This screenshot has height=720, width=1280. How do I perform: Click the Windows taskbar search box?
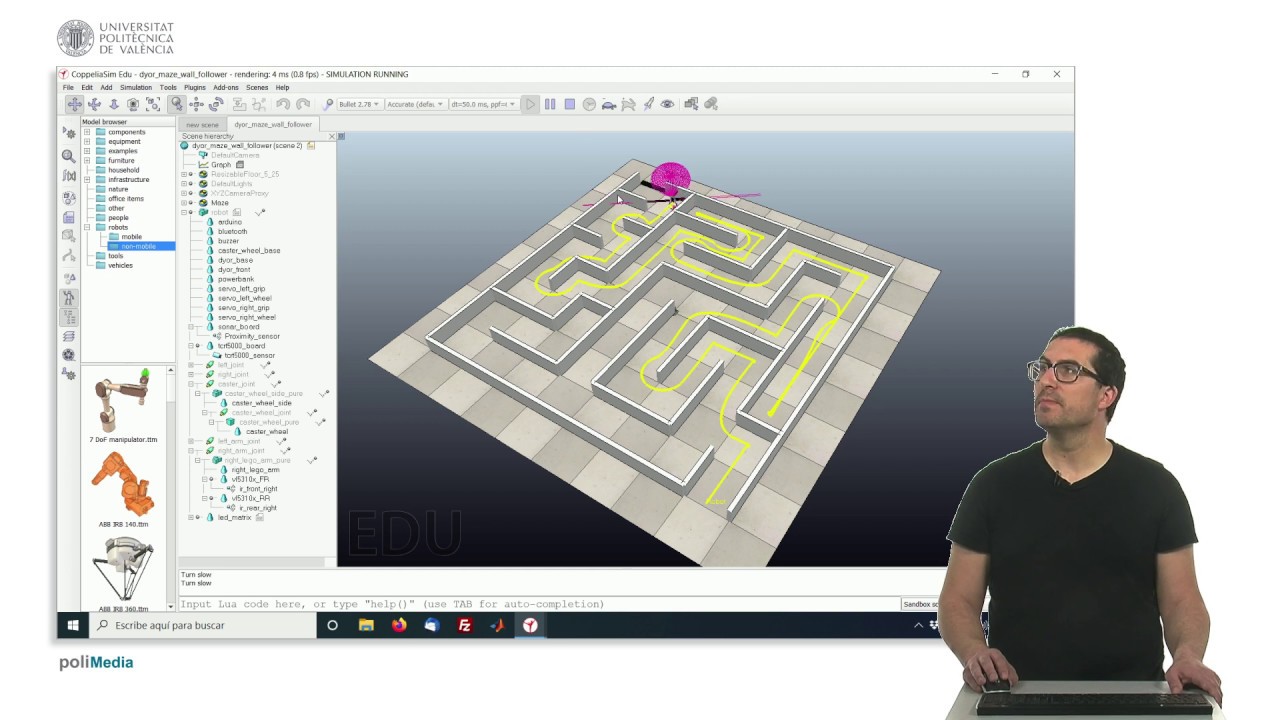203,625
